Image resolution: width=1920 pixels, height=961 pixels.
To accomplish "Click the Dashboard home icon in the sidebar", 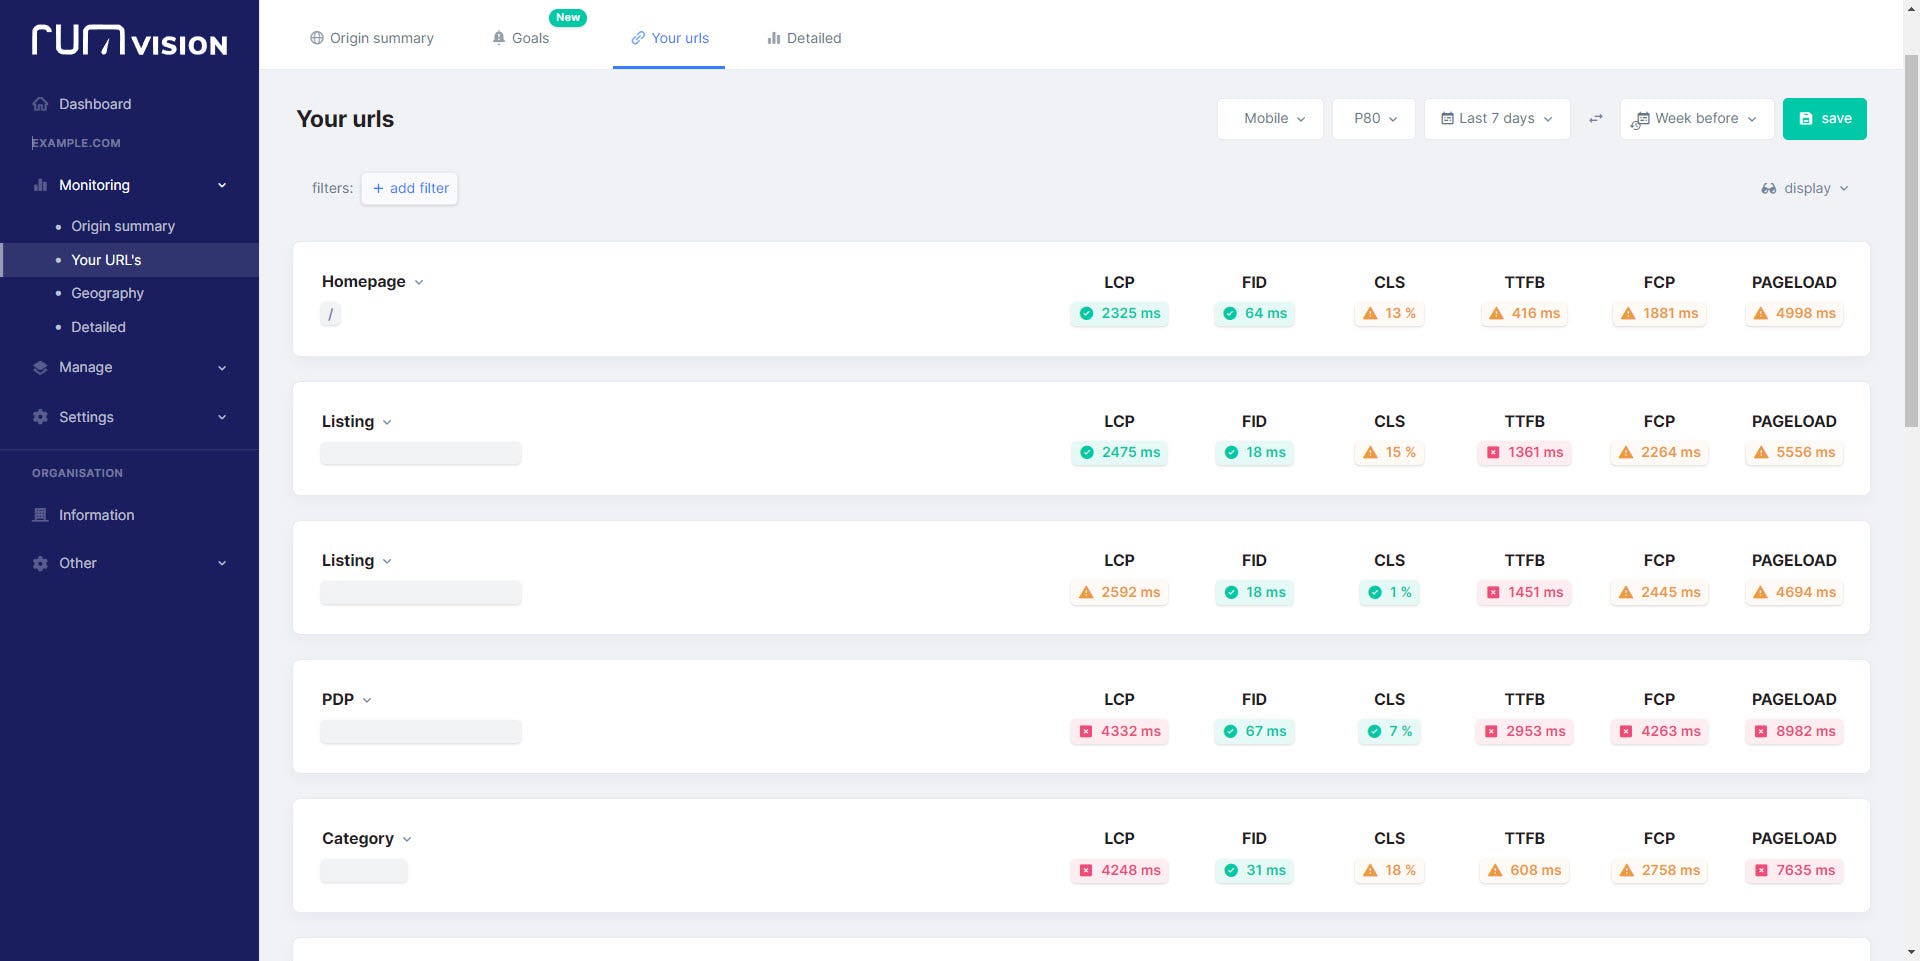I will pyautogui.click(x=40, y=104).
